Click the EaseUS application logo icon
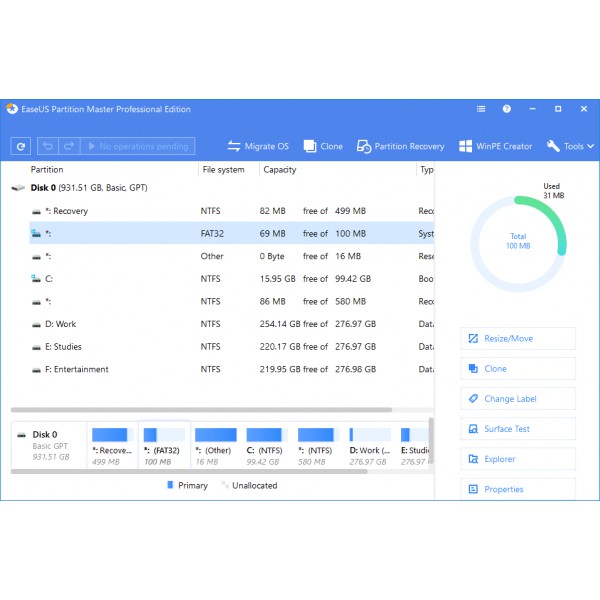The width and height of the screenshot is (600, 600). (12, 109)
